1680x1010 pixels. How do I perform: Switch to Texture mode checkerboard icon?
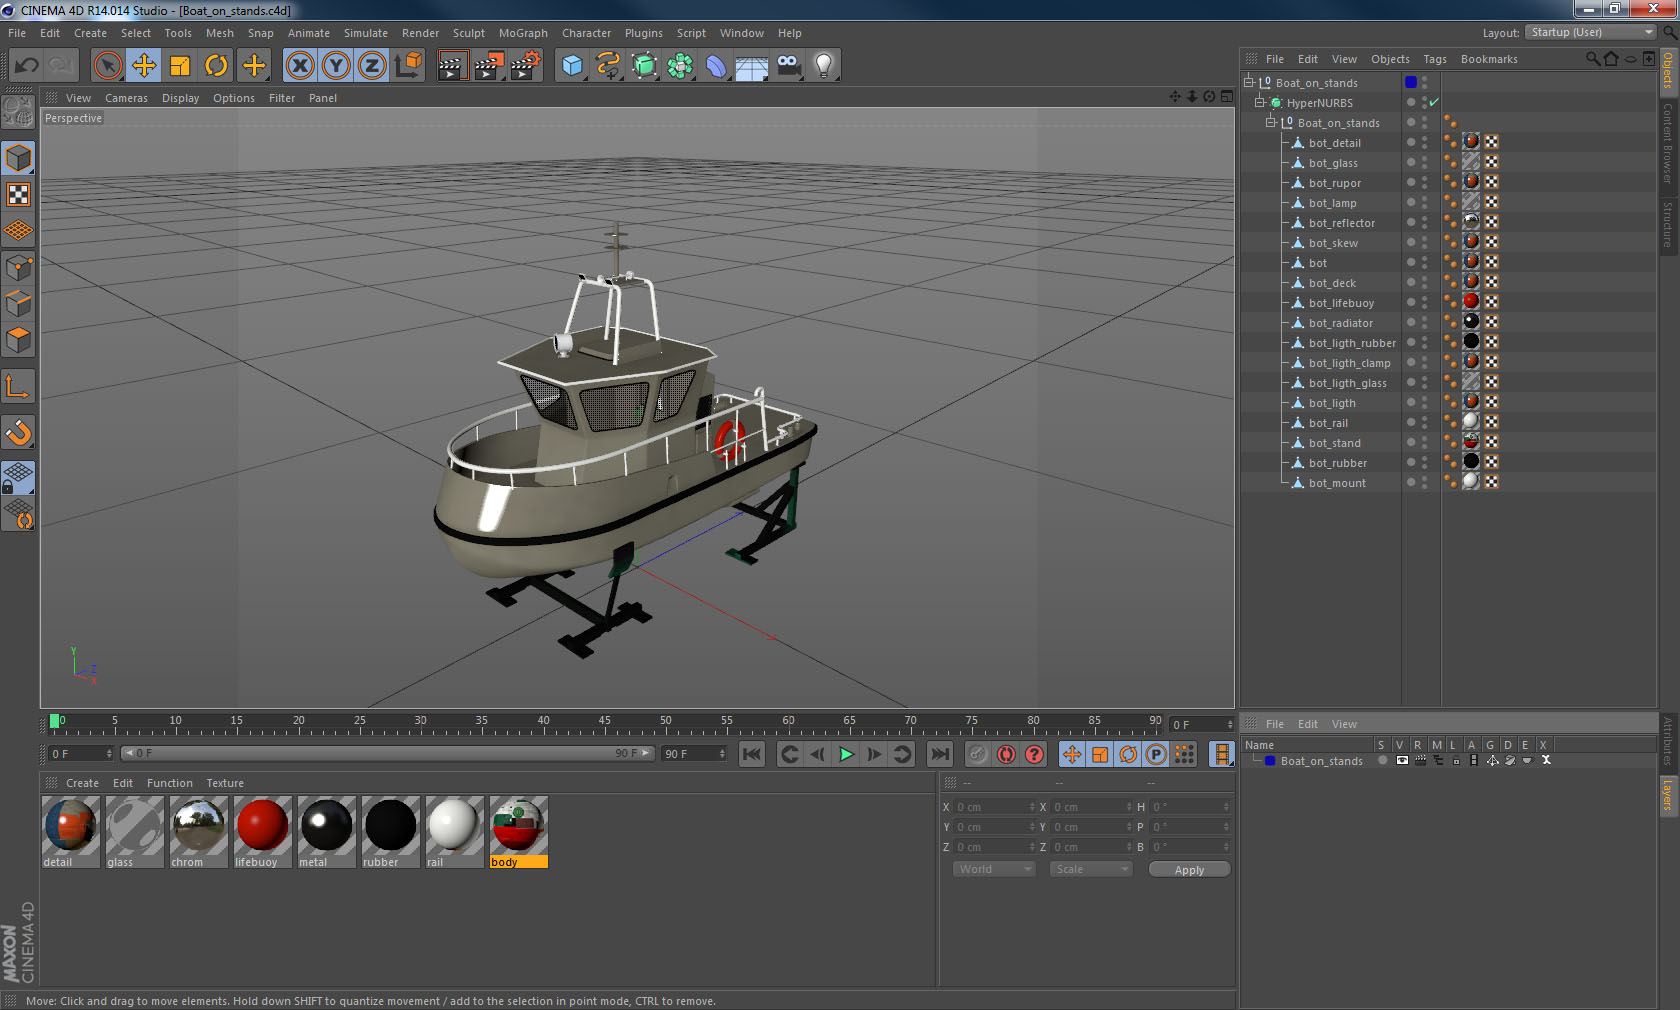pos(18,194)
